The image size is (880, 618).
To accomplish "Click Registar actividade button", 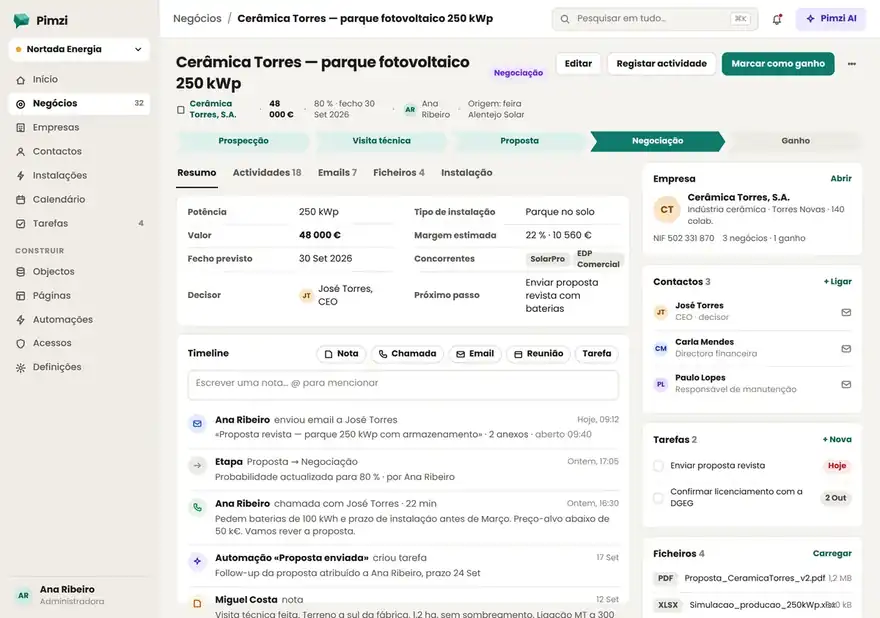I will click(x=661, y=64).
